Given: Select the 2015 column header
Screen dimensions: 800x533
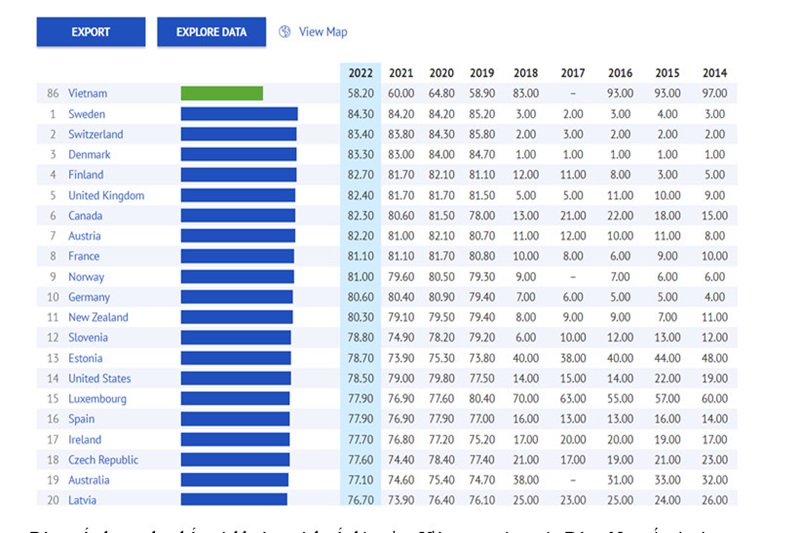Looking at the screenshot, I should pyautogui.click(x=667, y=73).
